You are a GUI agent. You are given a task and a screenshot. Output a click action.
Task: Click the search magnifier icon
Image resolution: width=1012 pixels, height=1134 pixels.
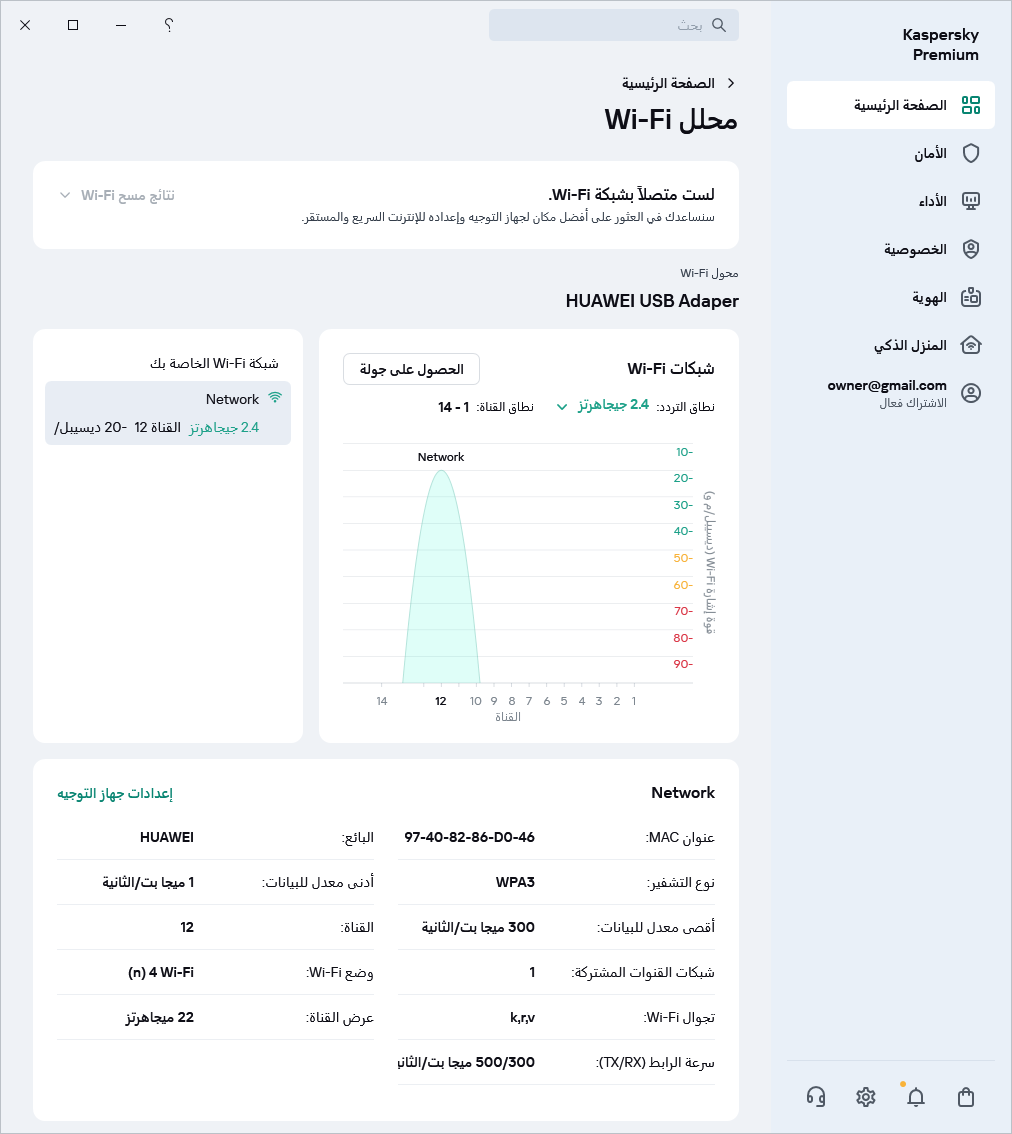tap(719, 25)
